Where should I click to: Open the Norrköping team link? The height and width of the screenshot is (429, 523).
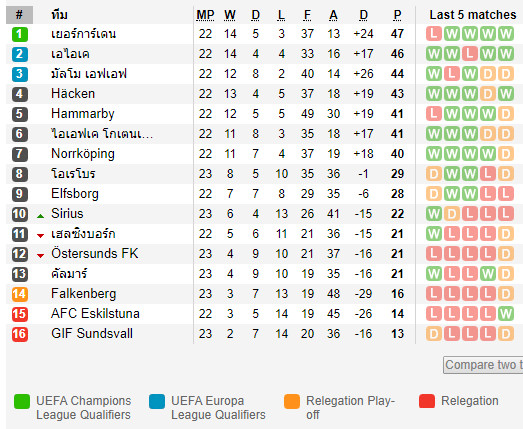[83, 154]
